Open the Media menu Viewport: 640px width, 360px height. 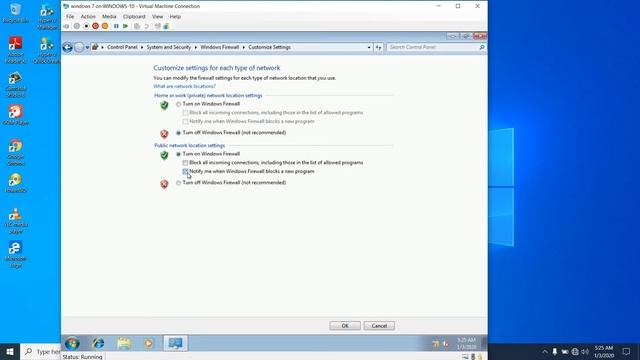pyautogui.click(x=109, y=17)
